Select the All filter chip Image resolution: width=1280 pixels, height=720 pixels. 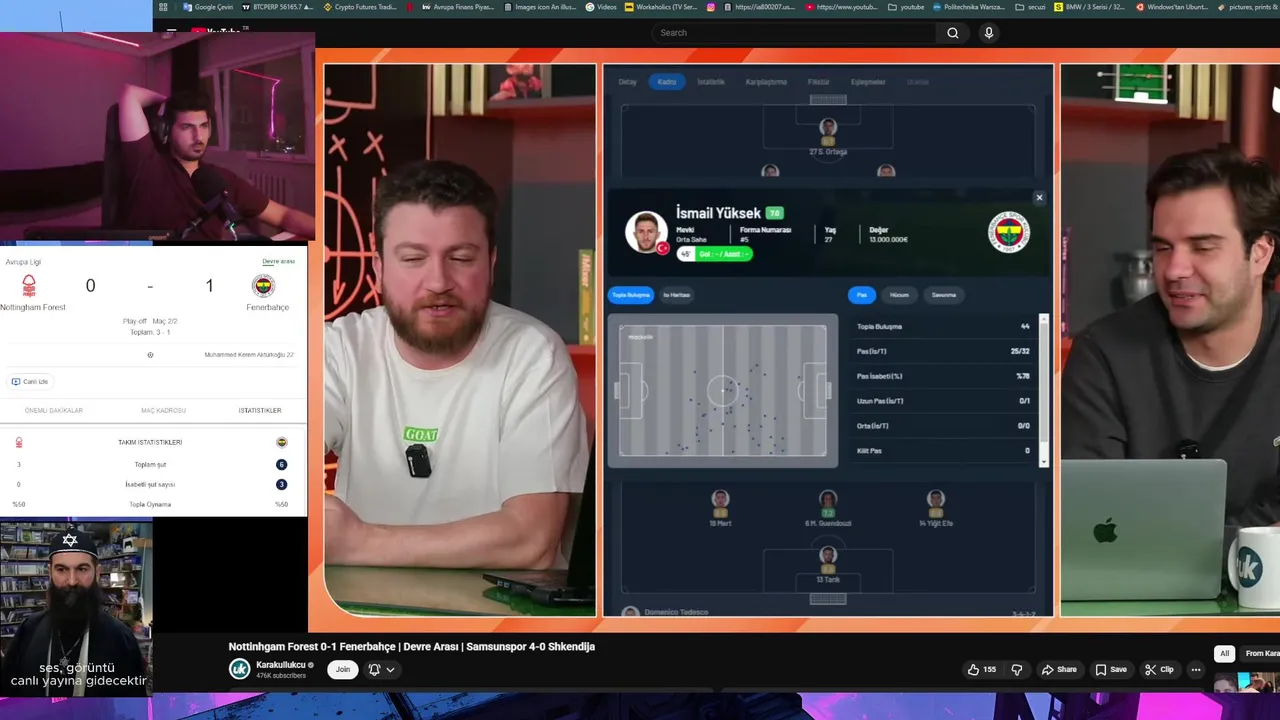pos(1224,653)
